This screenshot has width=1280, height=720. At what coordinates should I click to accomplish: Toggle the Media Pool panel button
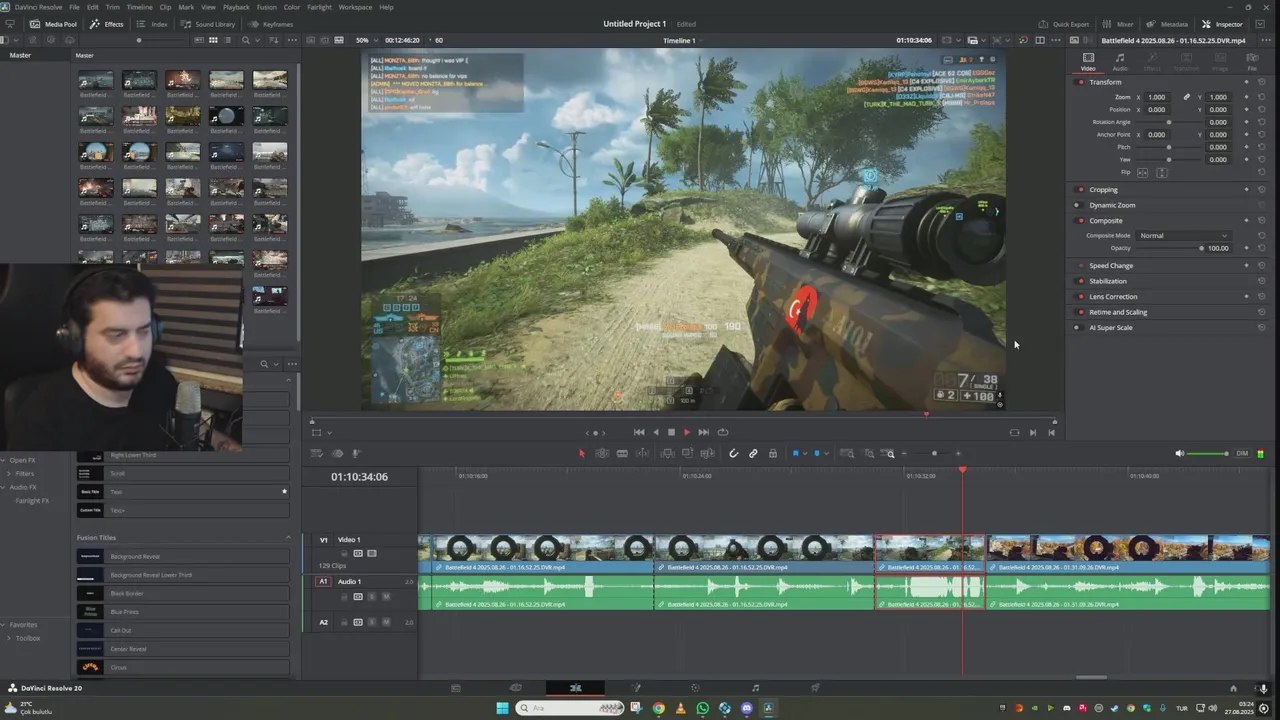[x=53, y=24]
